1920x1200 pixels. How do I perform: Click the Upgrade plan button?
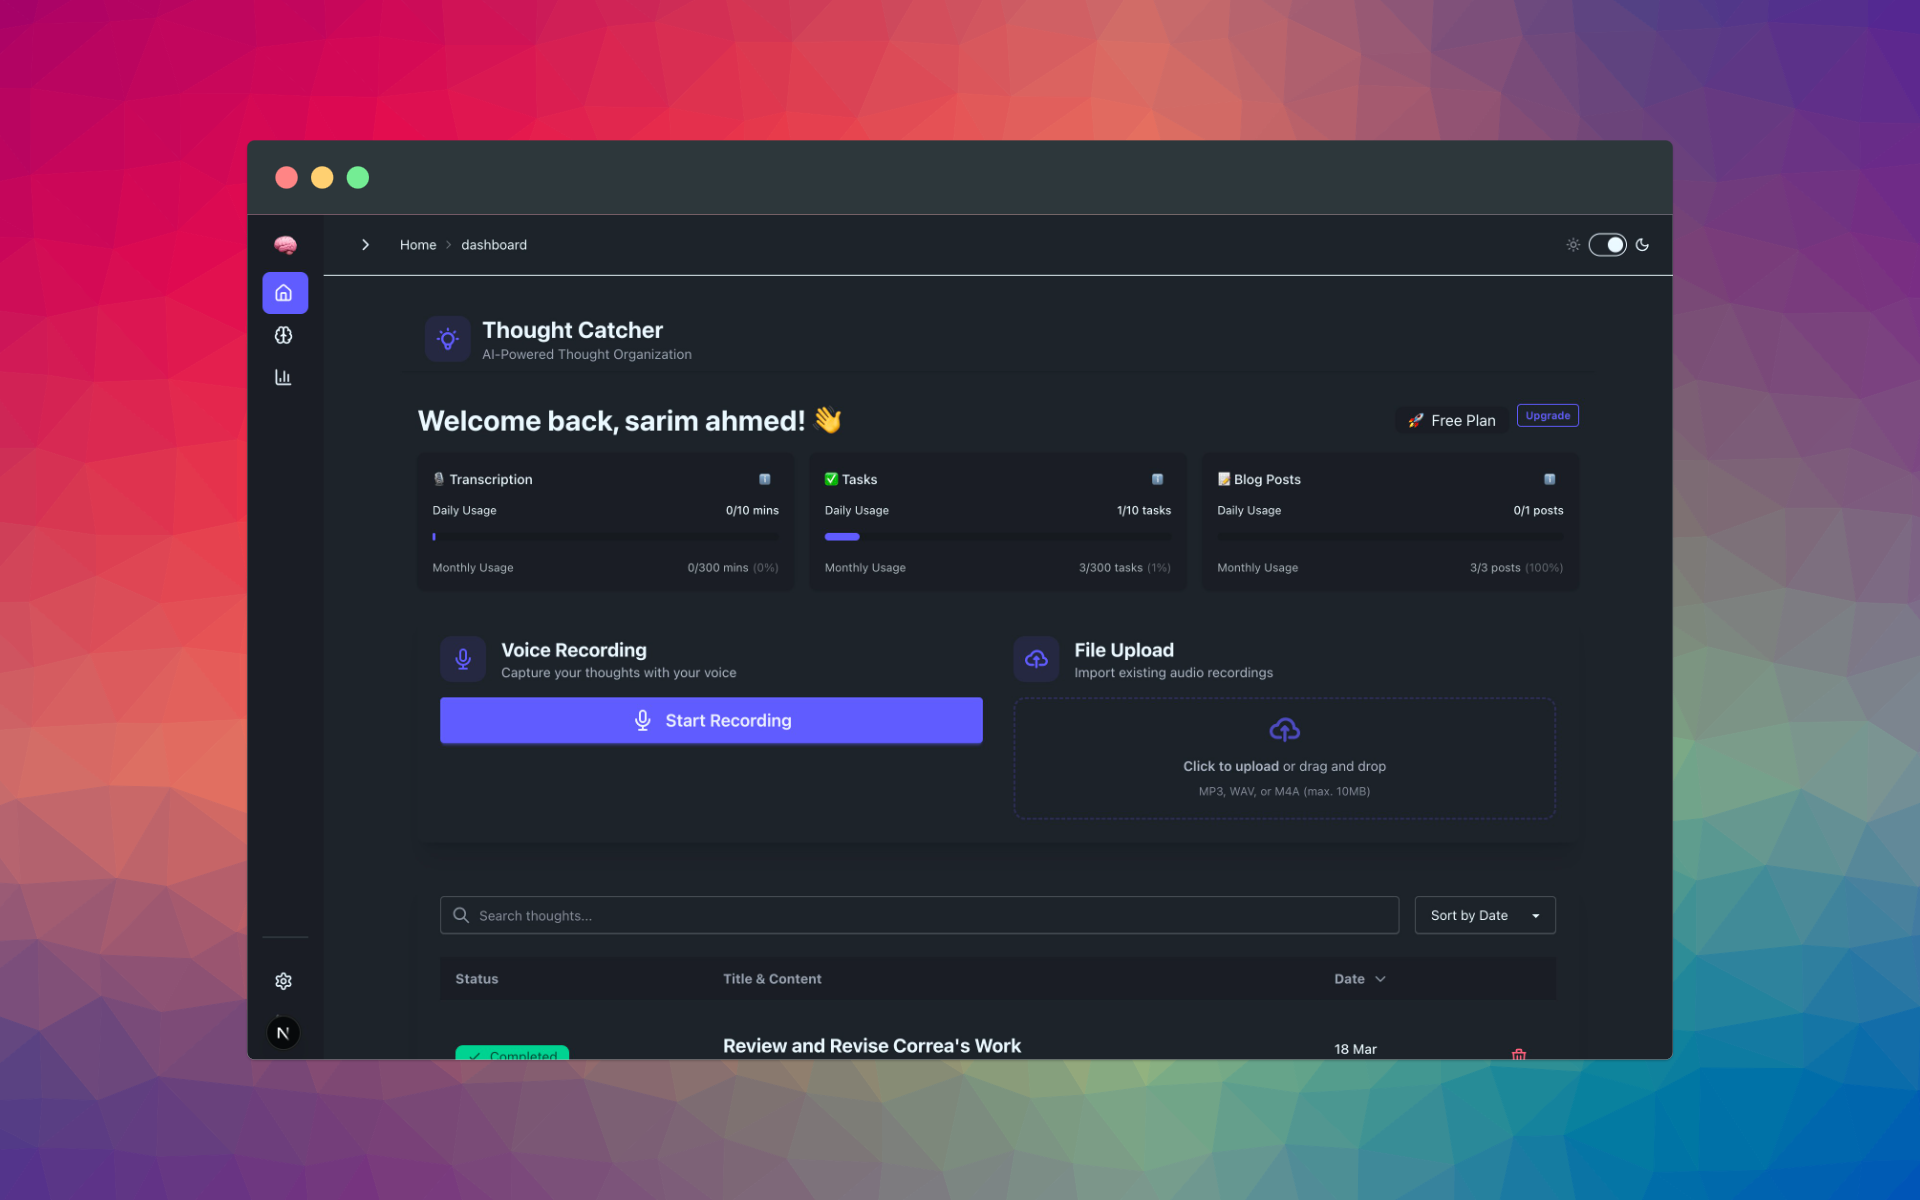(x=1547, y=416)
